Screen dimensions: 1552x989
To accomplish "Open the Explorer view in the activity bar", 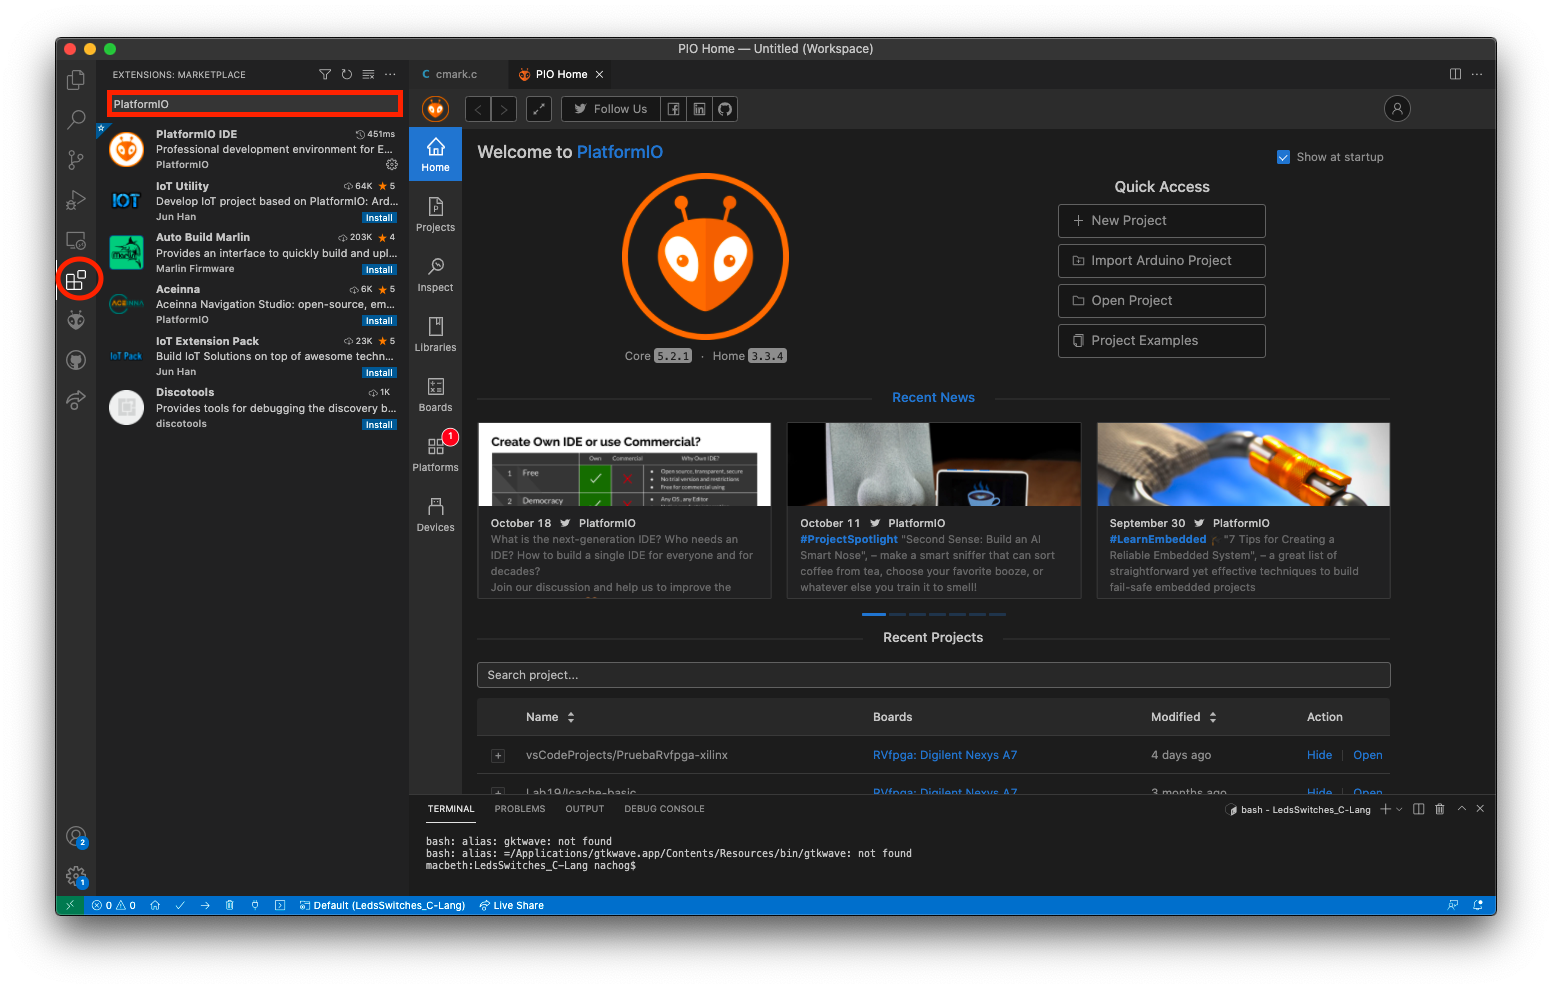I will [76, 80].
